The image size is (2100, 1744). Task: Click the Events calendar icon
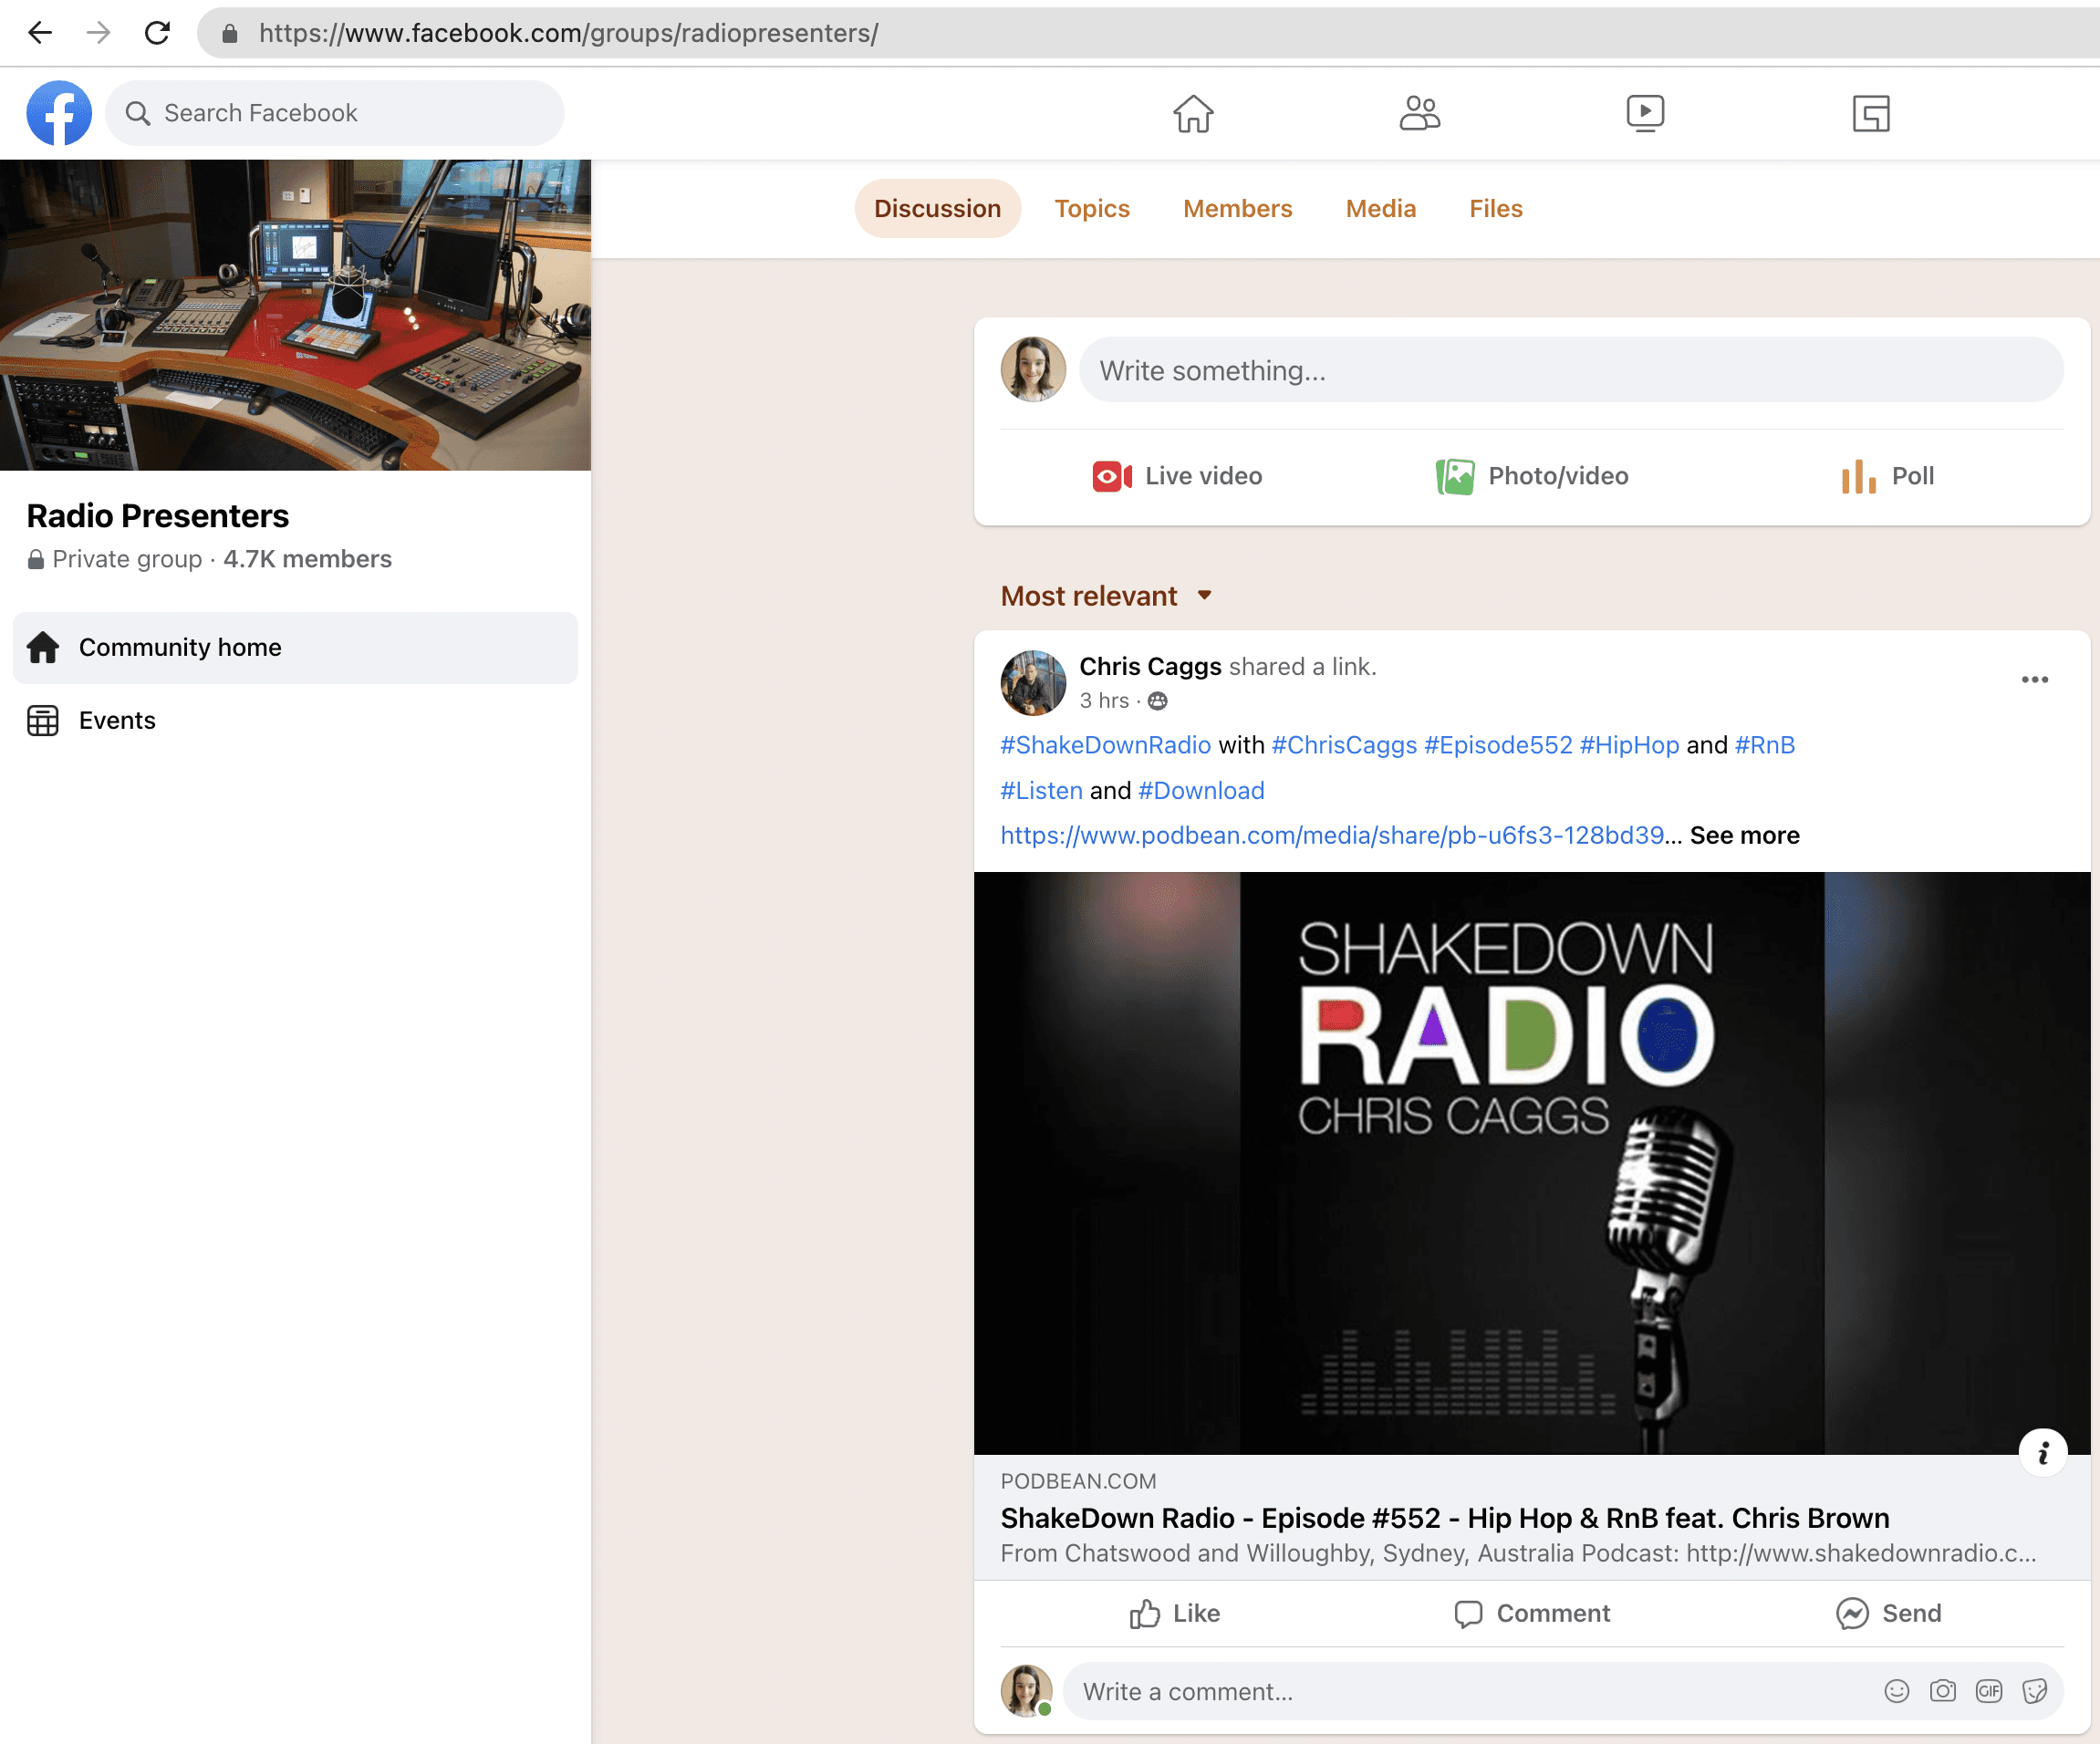pyautogui.click(x=43, y=720)
